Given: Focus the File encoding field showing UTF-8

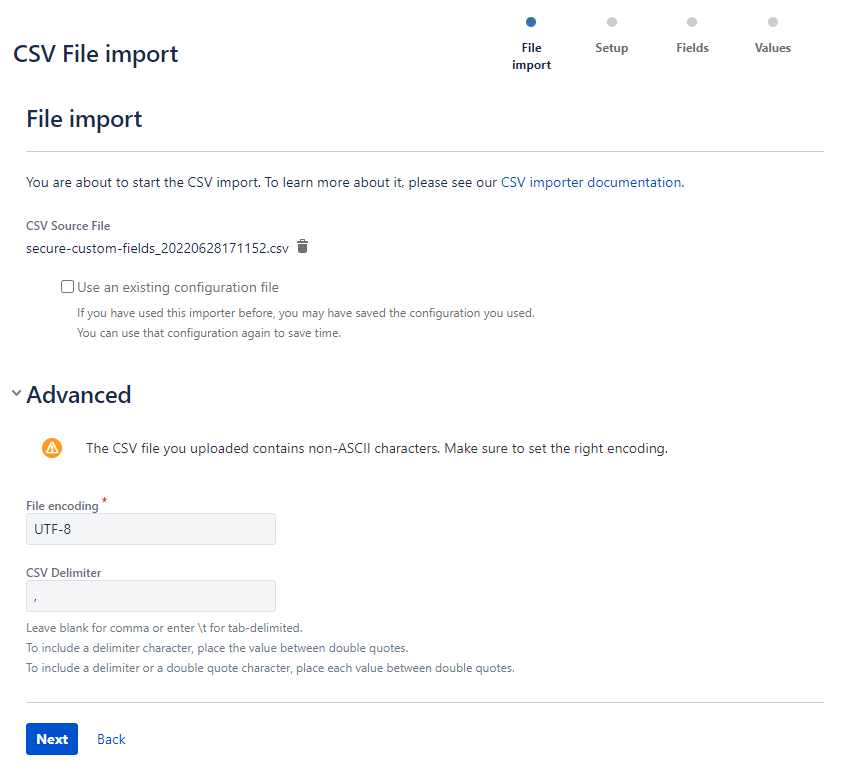Looking at the screenshot, I should (x=150, y=529).
